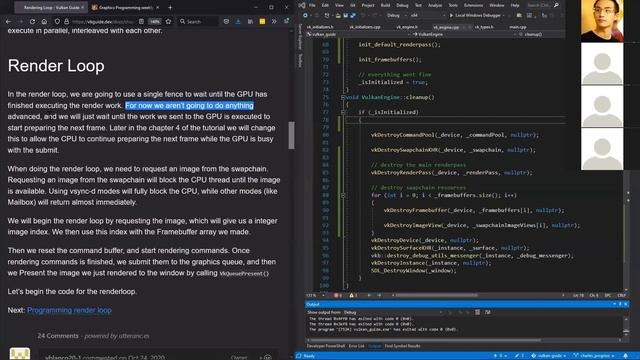Bookmark this page with the star icon
This screenshot has height=360, width=640.
coord(168,21)
